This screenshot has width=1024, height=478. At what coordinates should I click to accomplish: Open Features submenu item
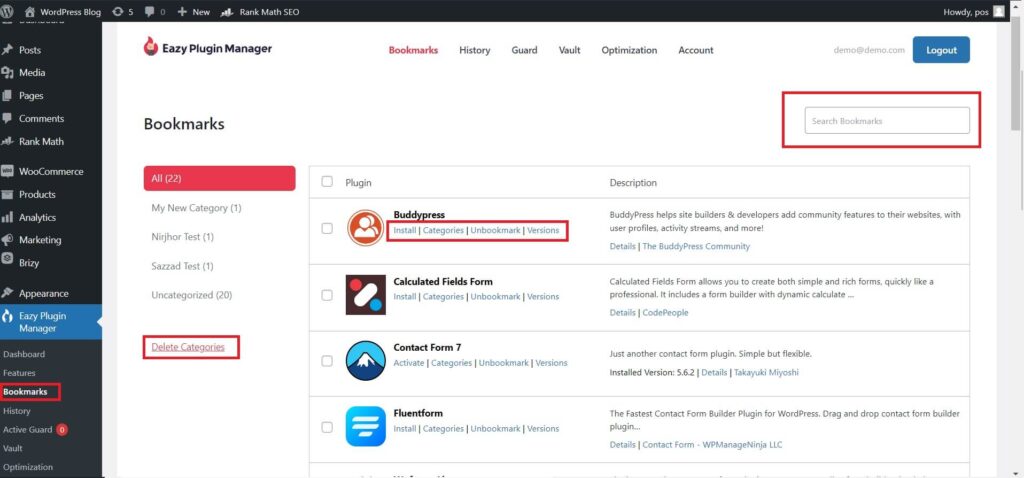[20, 373]
